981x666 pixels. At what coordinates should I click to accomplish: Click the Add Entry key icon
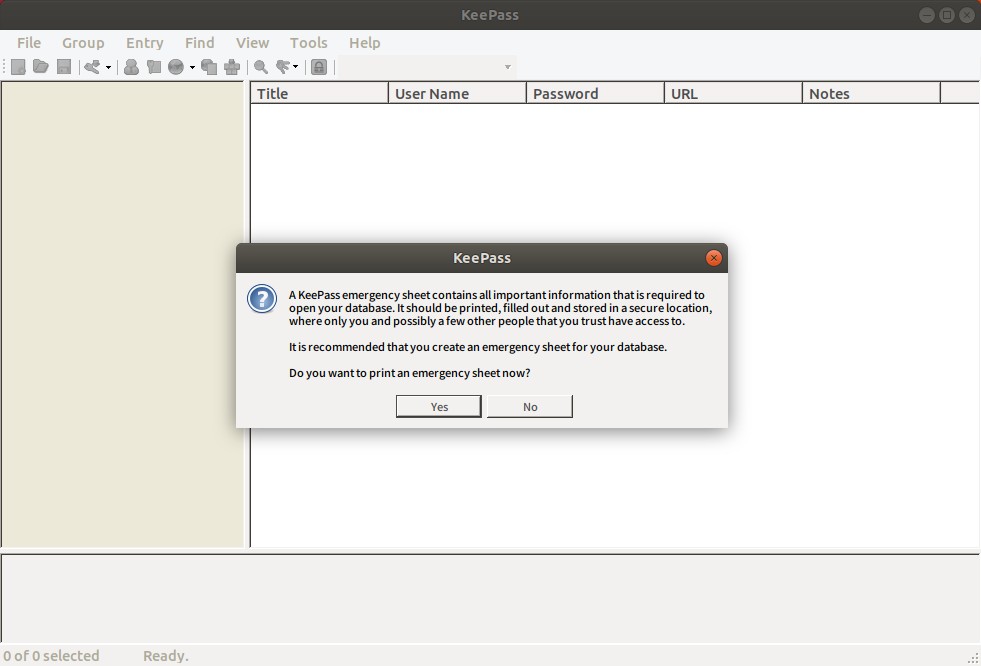92,67
